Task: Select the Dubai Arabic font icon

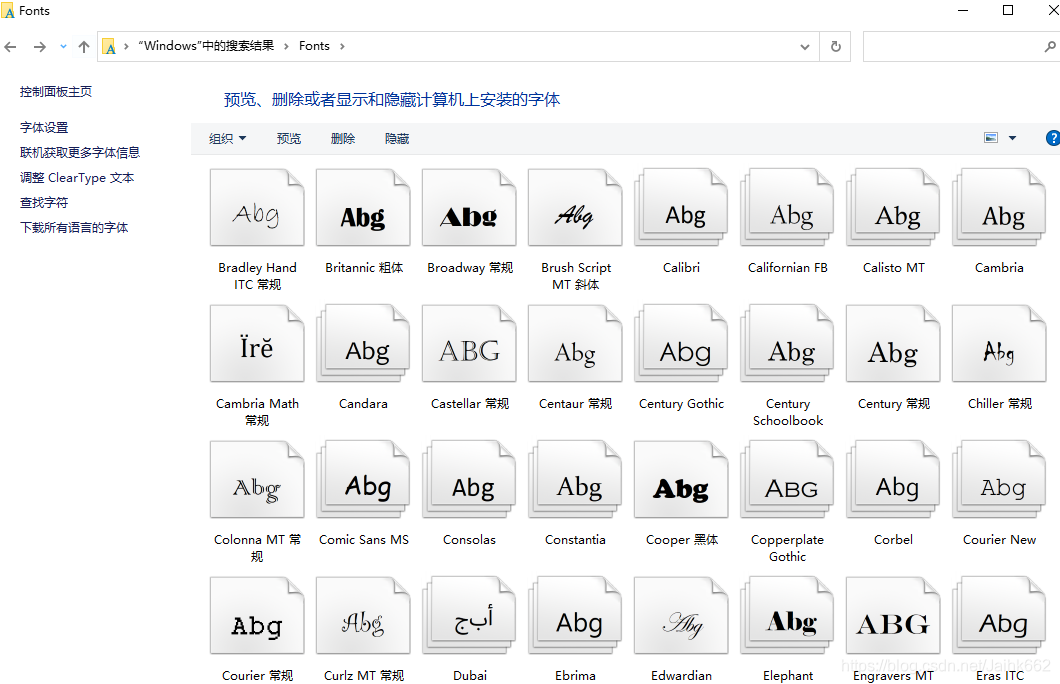Action: click(469, 616)
